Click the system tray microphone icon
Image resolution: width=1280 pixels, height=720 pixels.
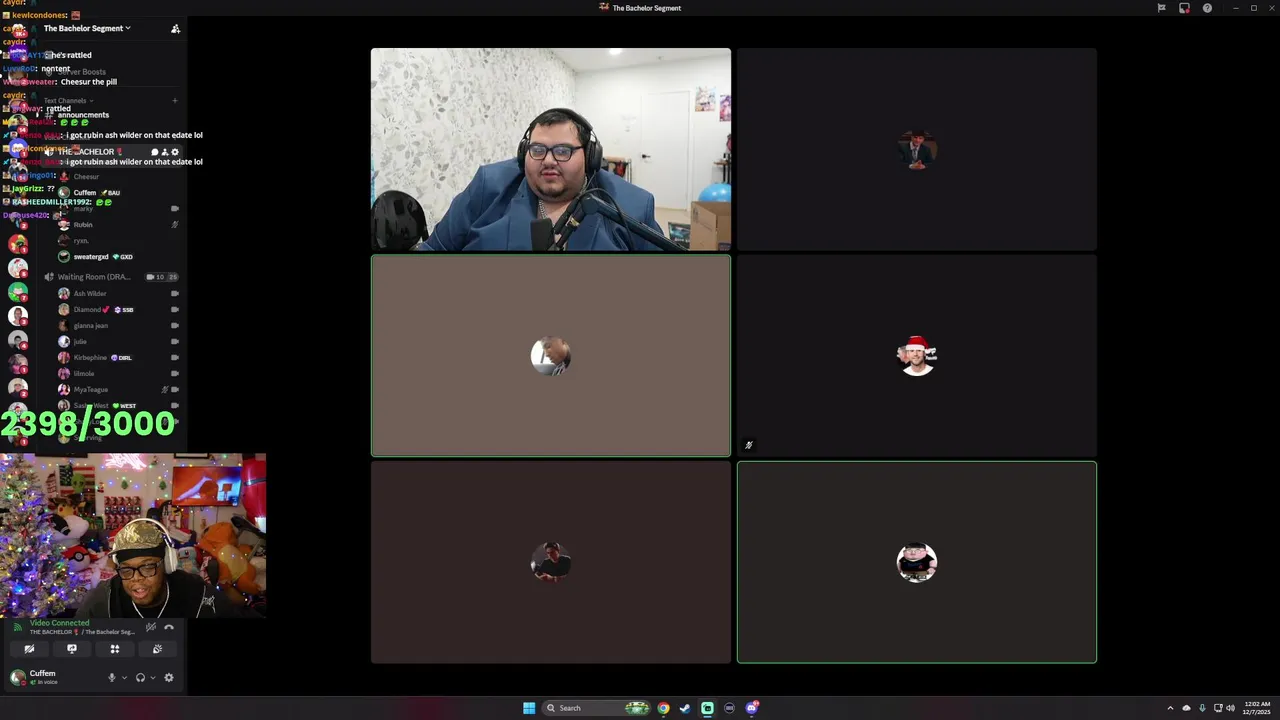[1202, 708]
